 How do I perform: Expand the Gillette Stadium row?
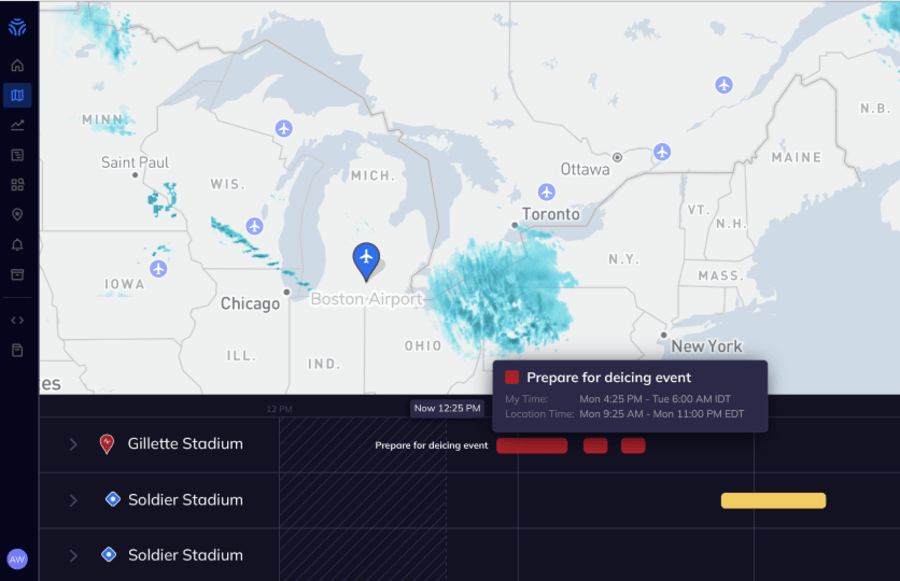click(73, 444)
